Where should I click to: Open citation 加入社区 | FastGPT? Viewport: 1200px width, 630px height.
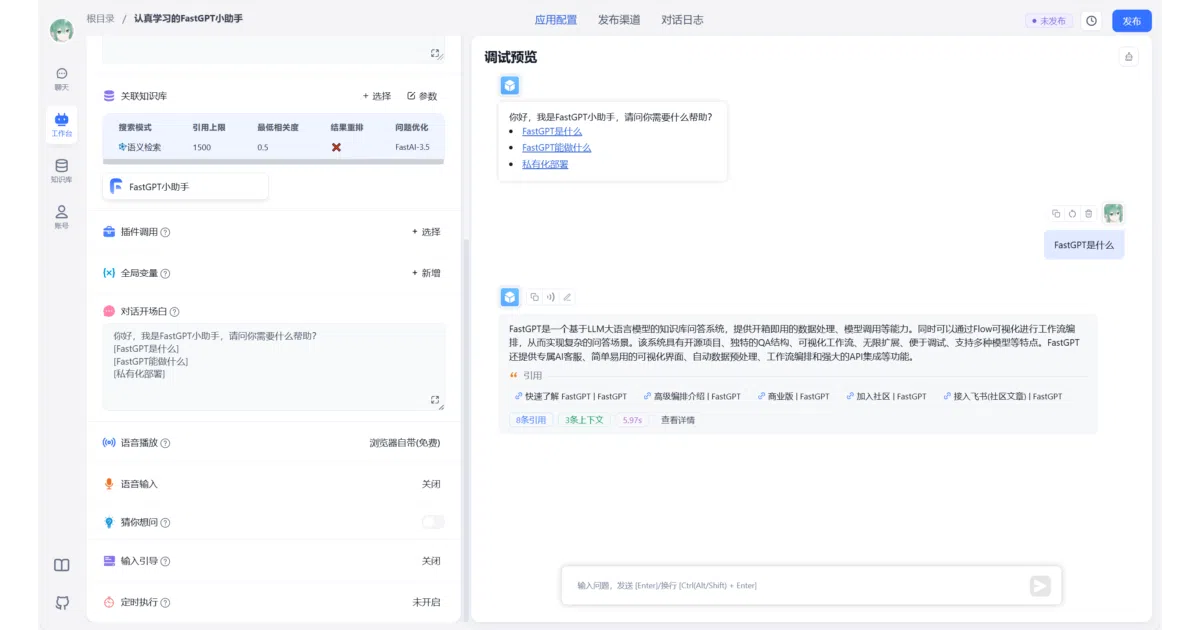(x=886, y=396)
